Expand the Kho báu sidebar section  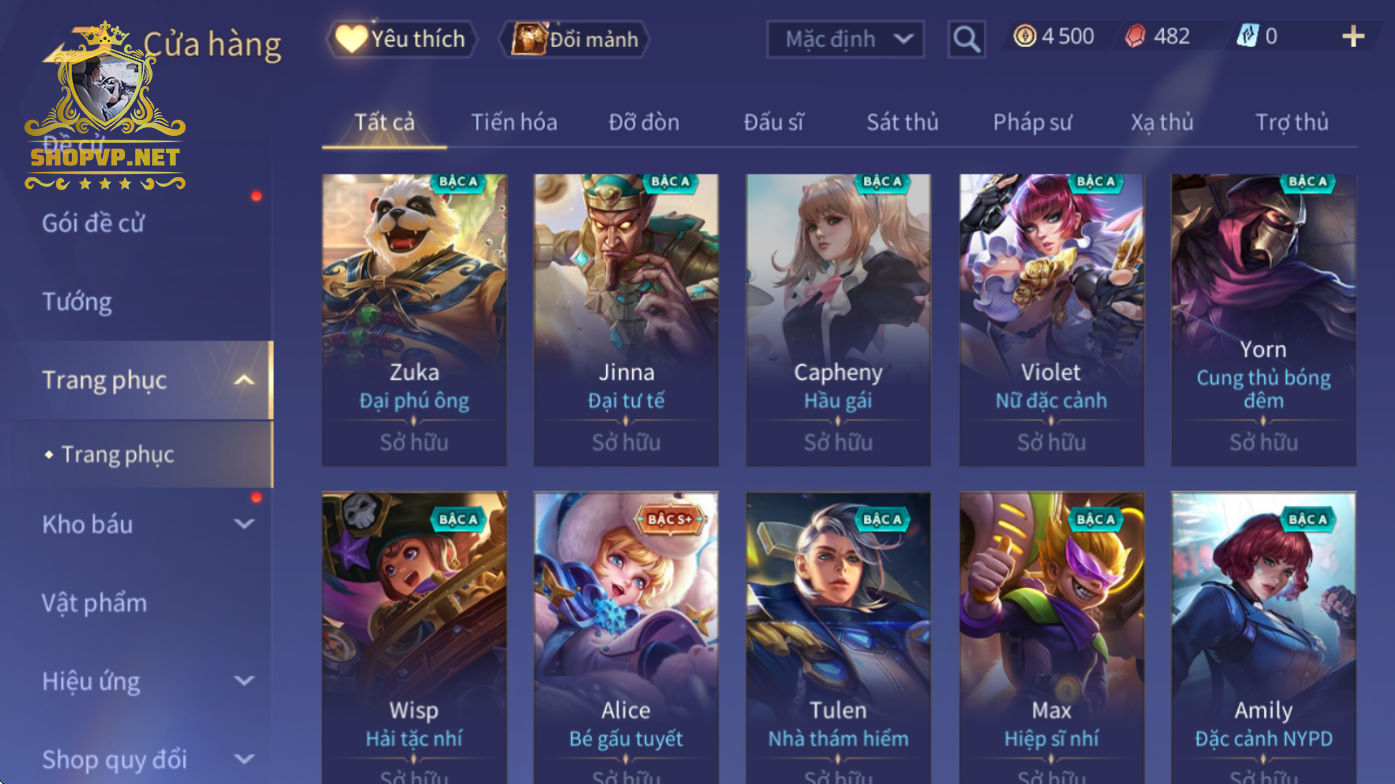244,524
